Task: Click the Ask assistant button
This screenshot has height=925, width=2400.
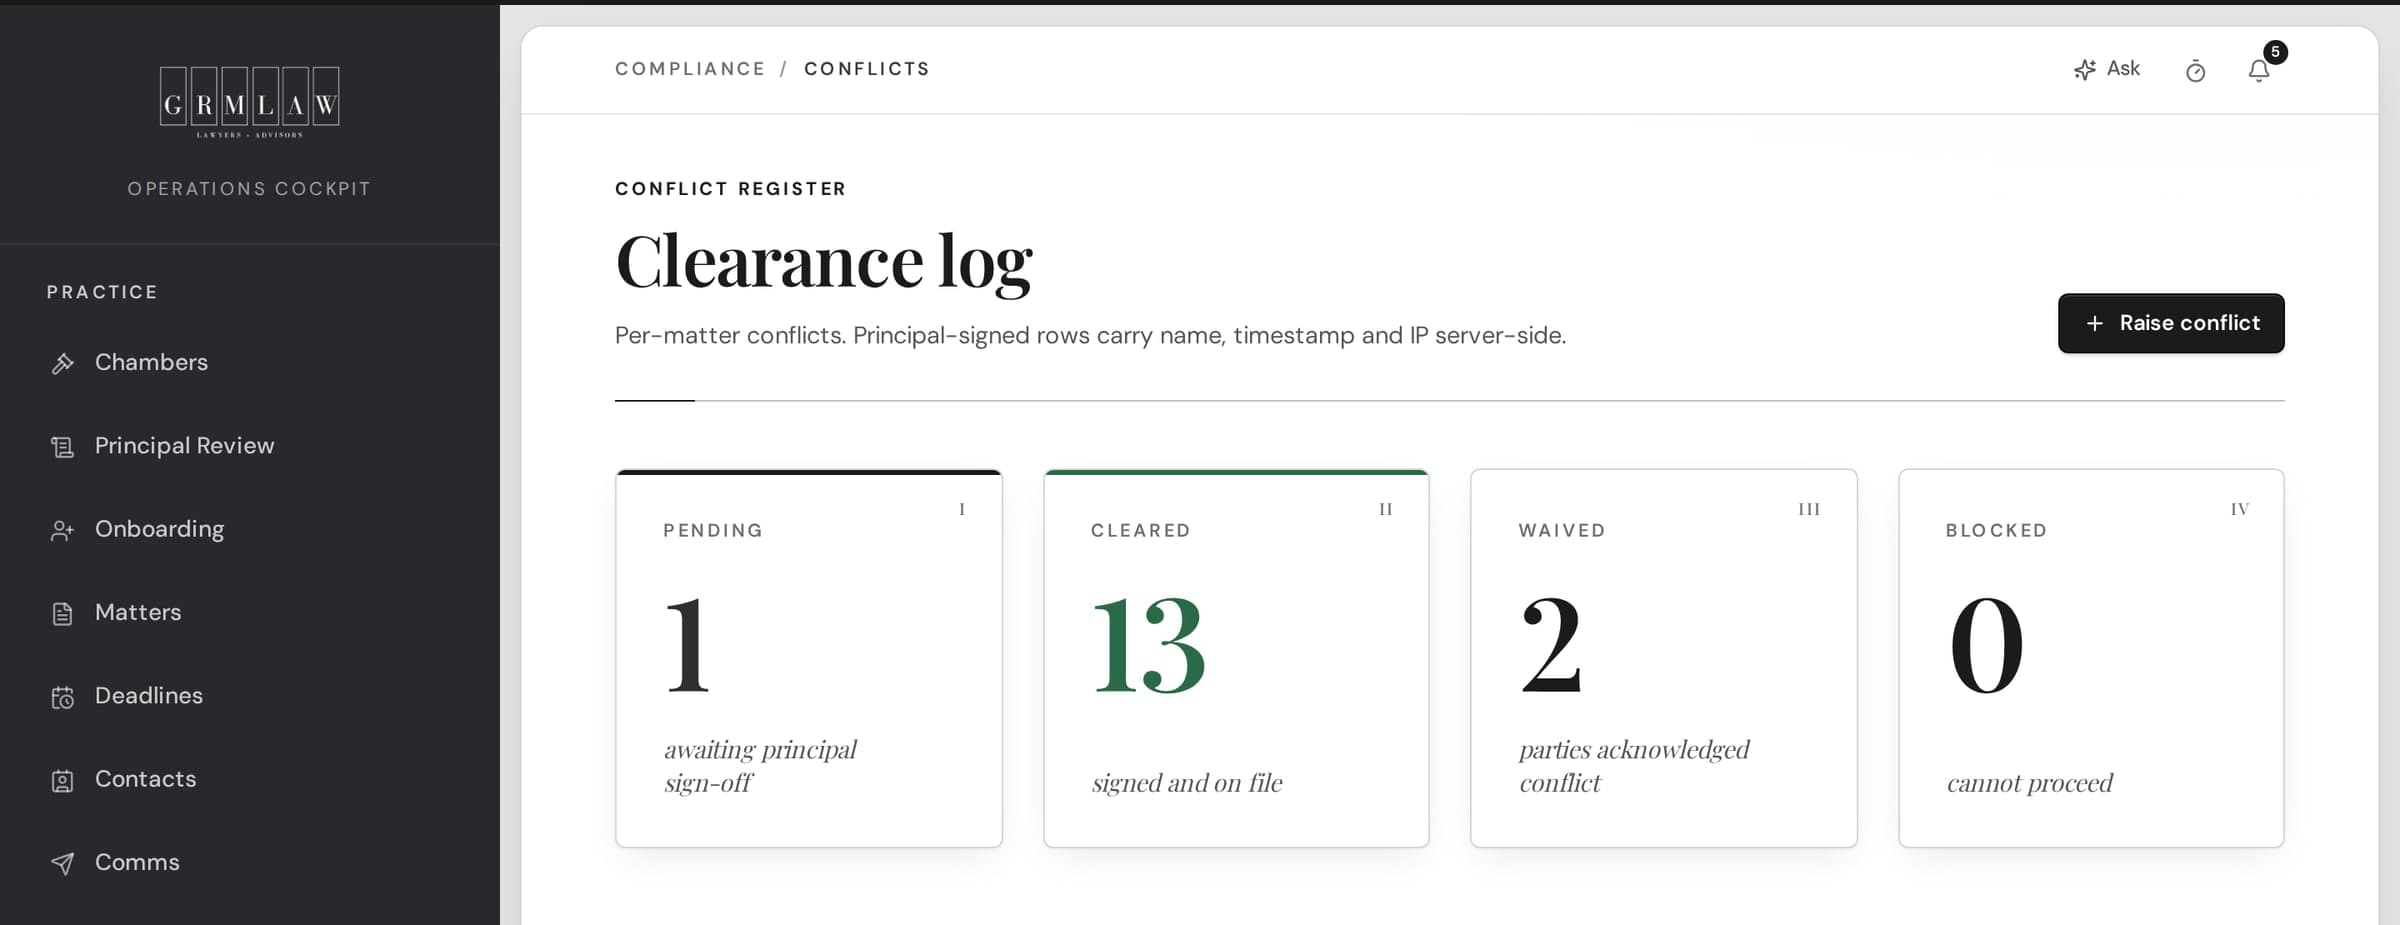Action: [2107, 69]
